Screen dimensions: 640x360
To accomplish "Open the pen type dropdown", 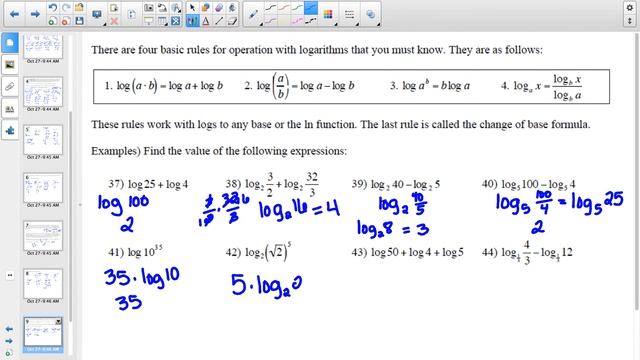I will pos(253,14).
